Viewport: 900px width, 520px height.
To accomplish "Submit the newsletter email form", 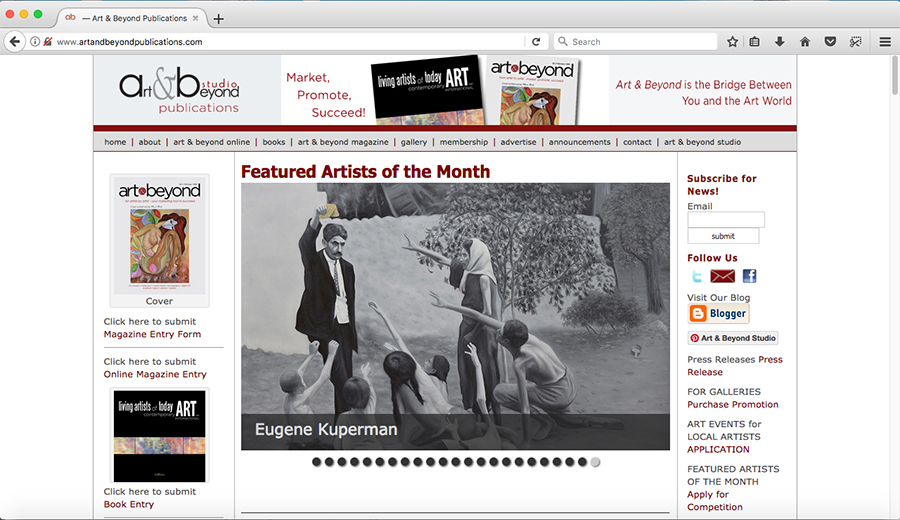I will coord(723,236).
